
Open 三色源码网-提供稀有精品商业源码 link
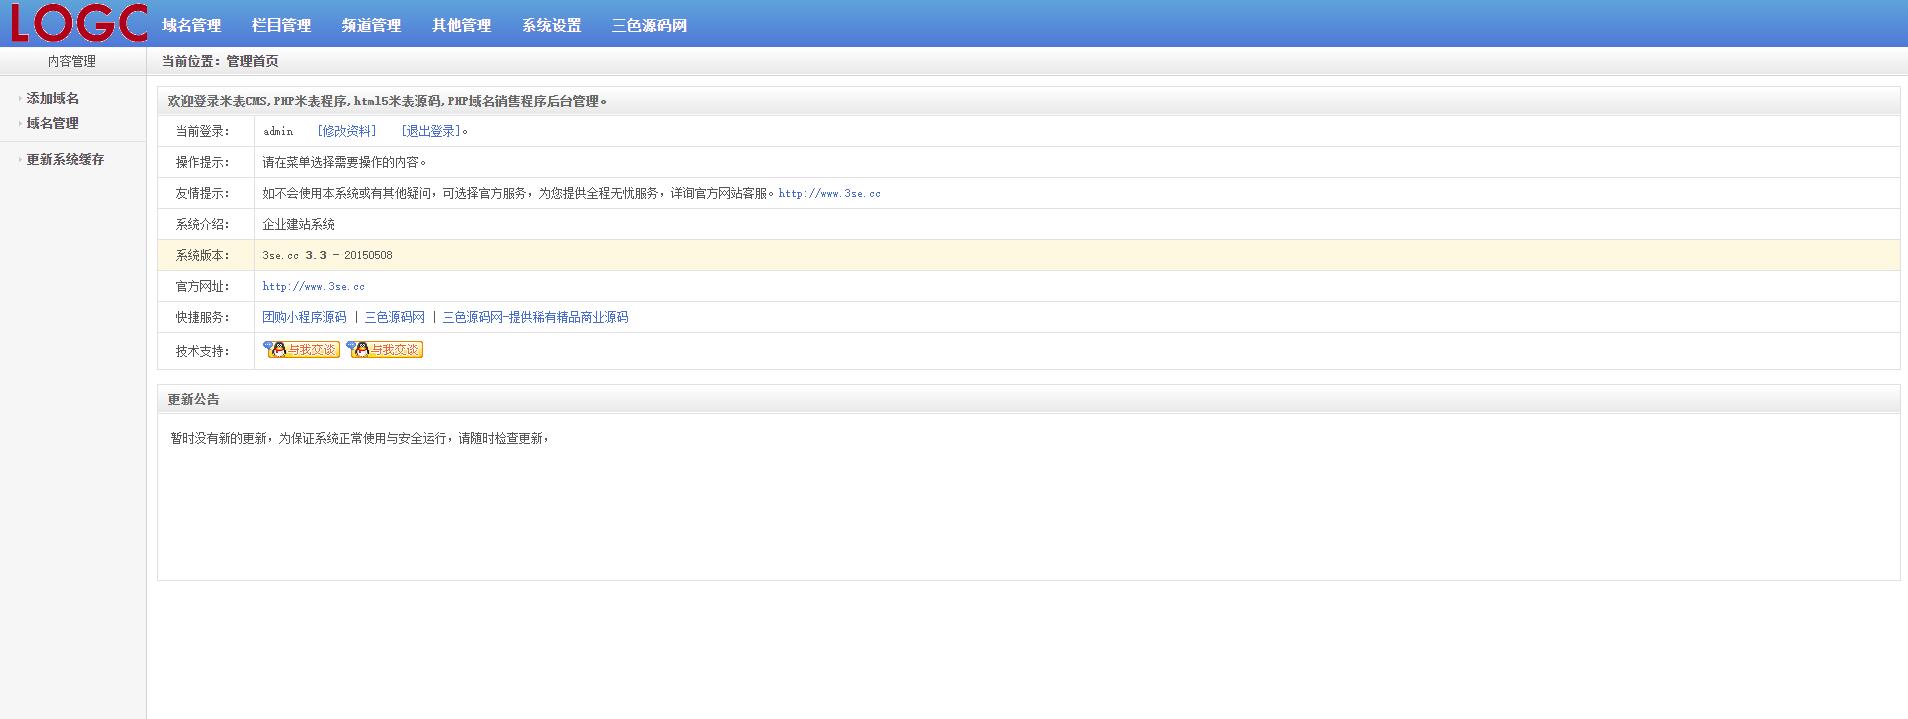tap(536, 317)
